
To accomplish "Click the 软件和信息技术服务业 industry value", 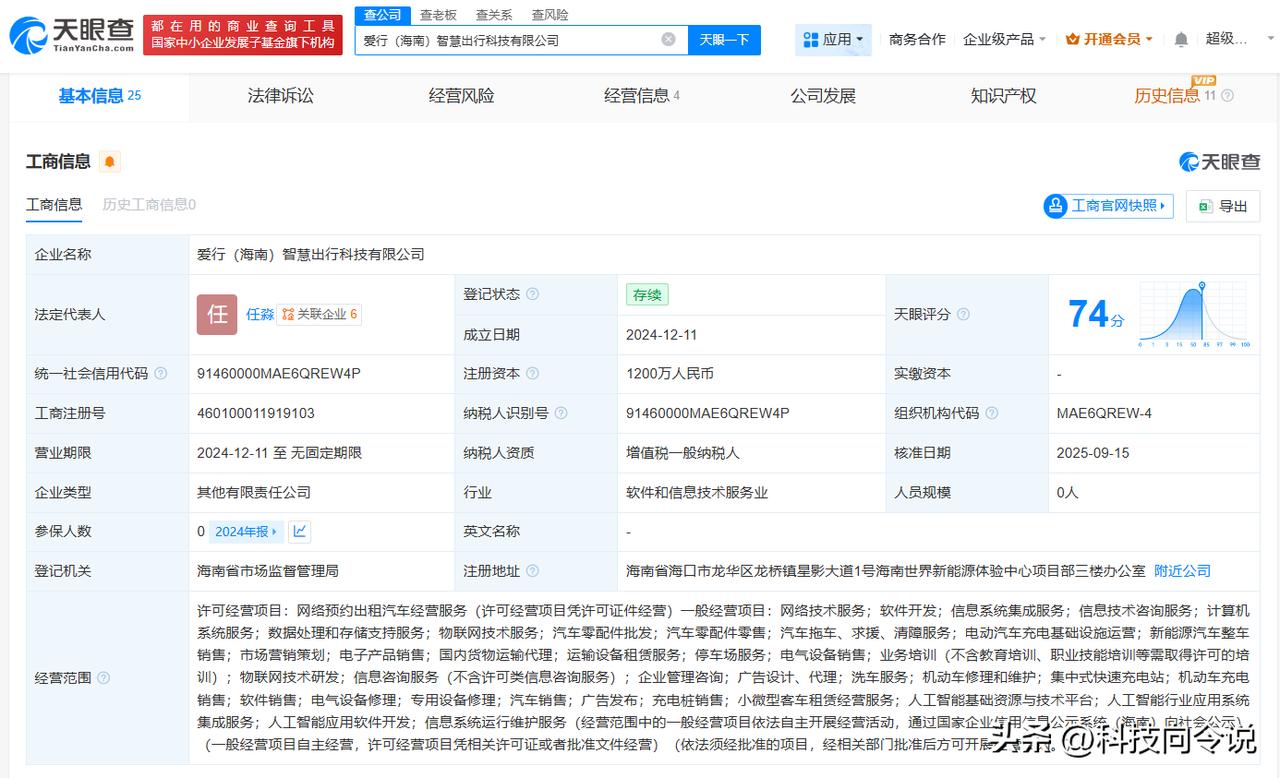I will 697,492.
